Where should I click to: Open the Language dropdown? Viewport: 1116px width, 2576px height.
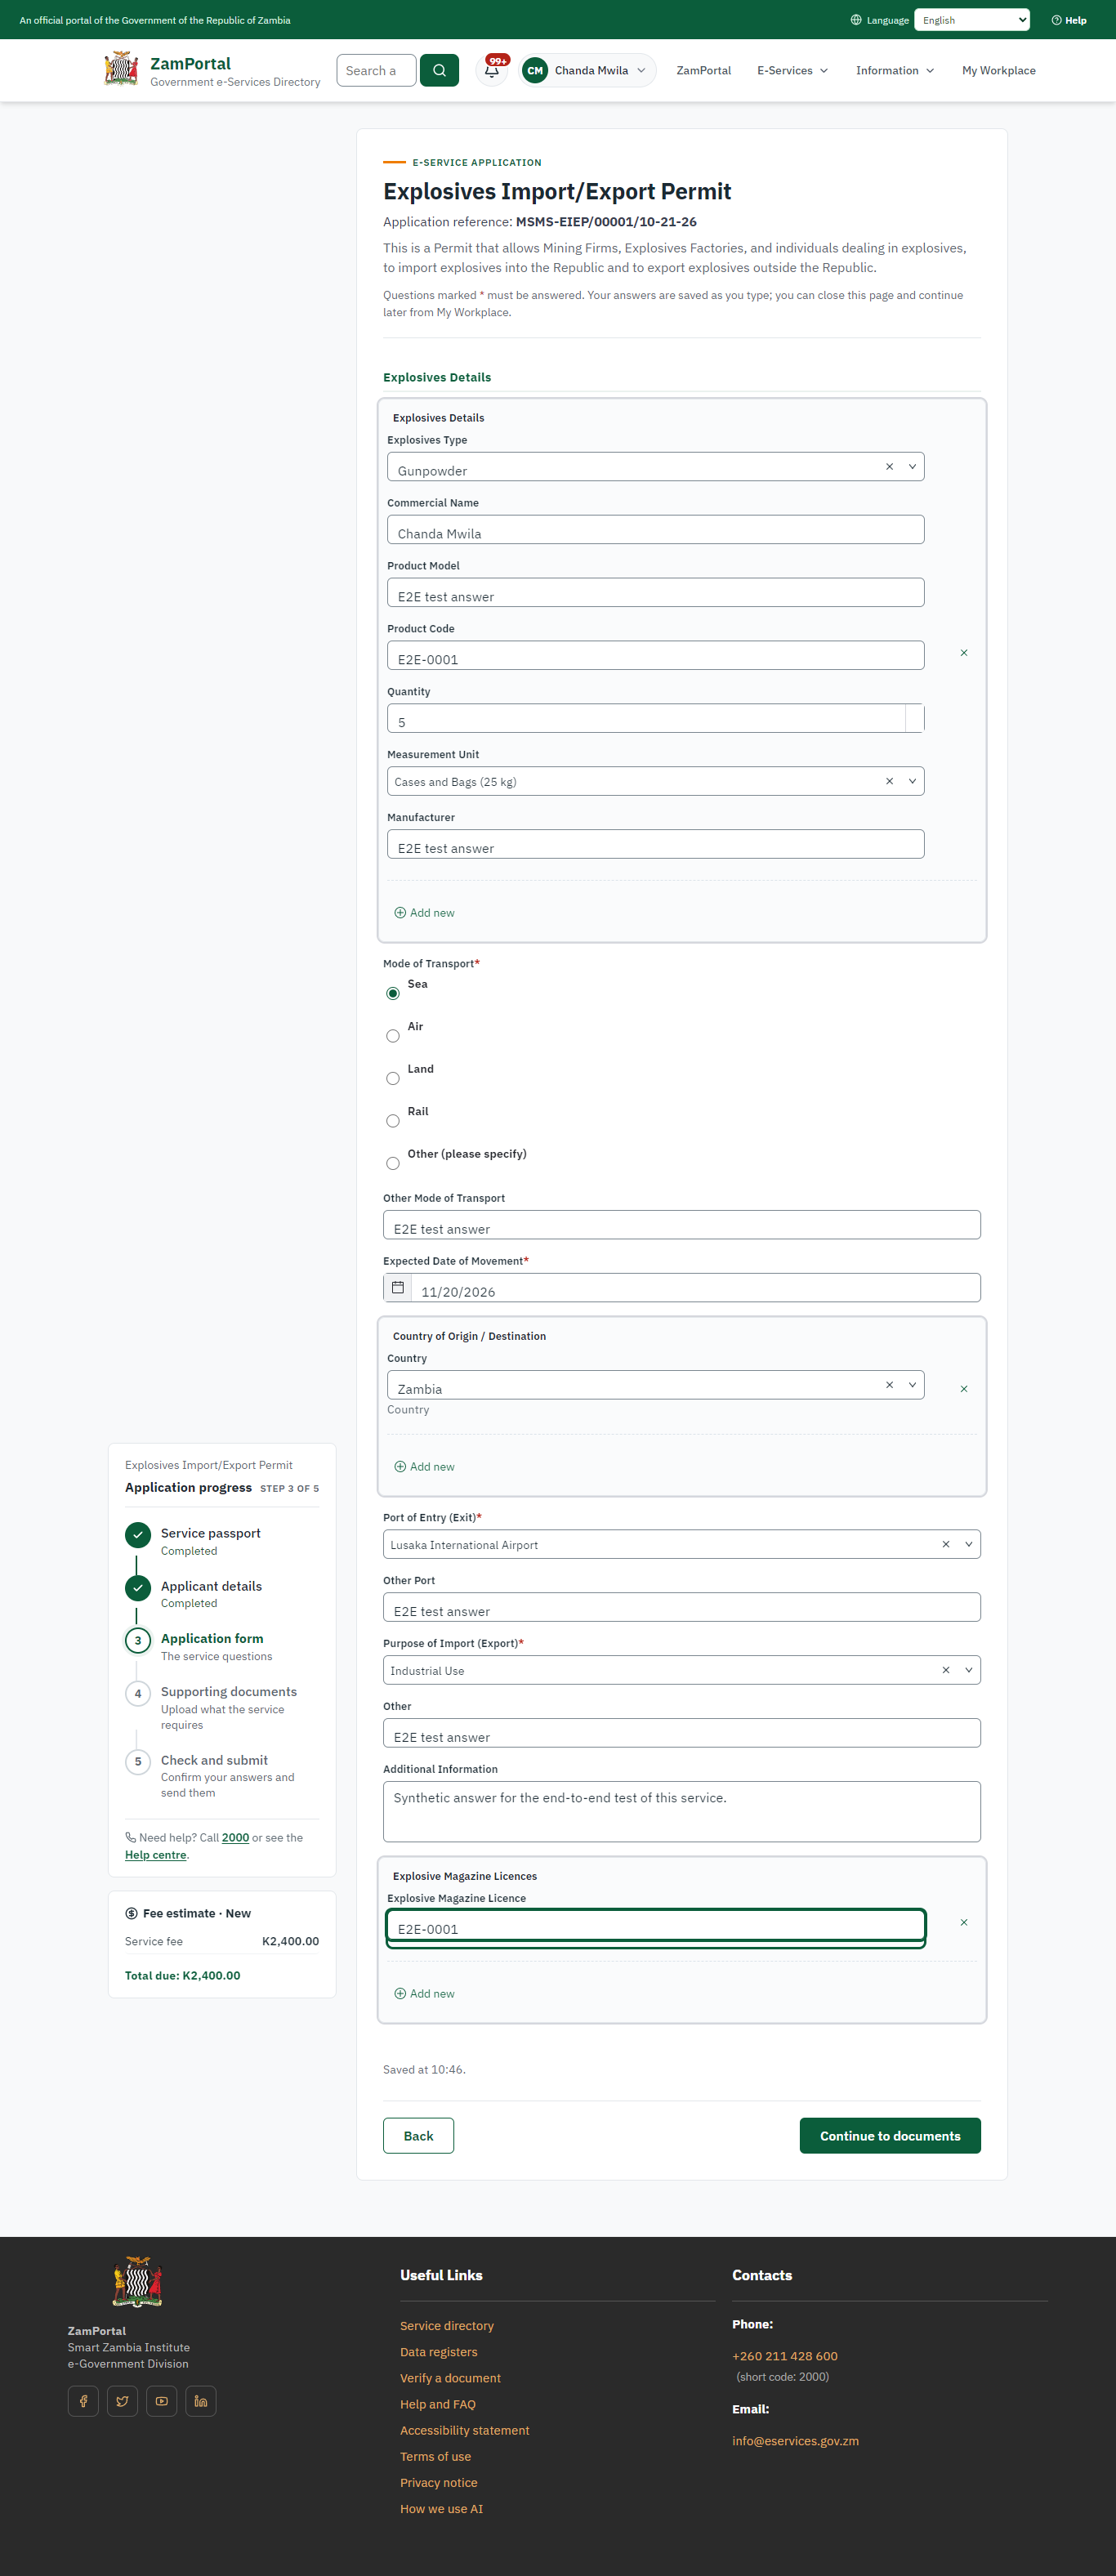pyautogui.click(x=972, y=20)
